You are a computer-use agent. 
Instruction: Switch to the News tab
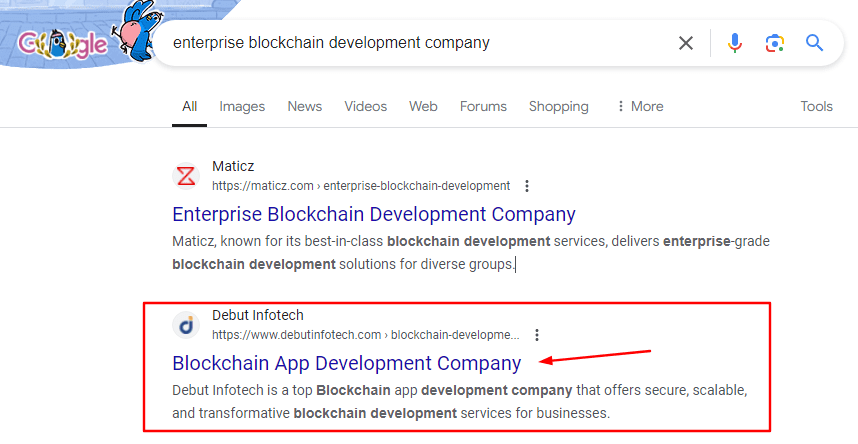(305, 106)
